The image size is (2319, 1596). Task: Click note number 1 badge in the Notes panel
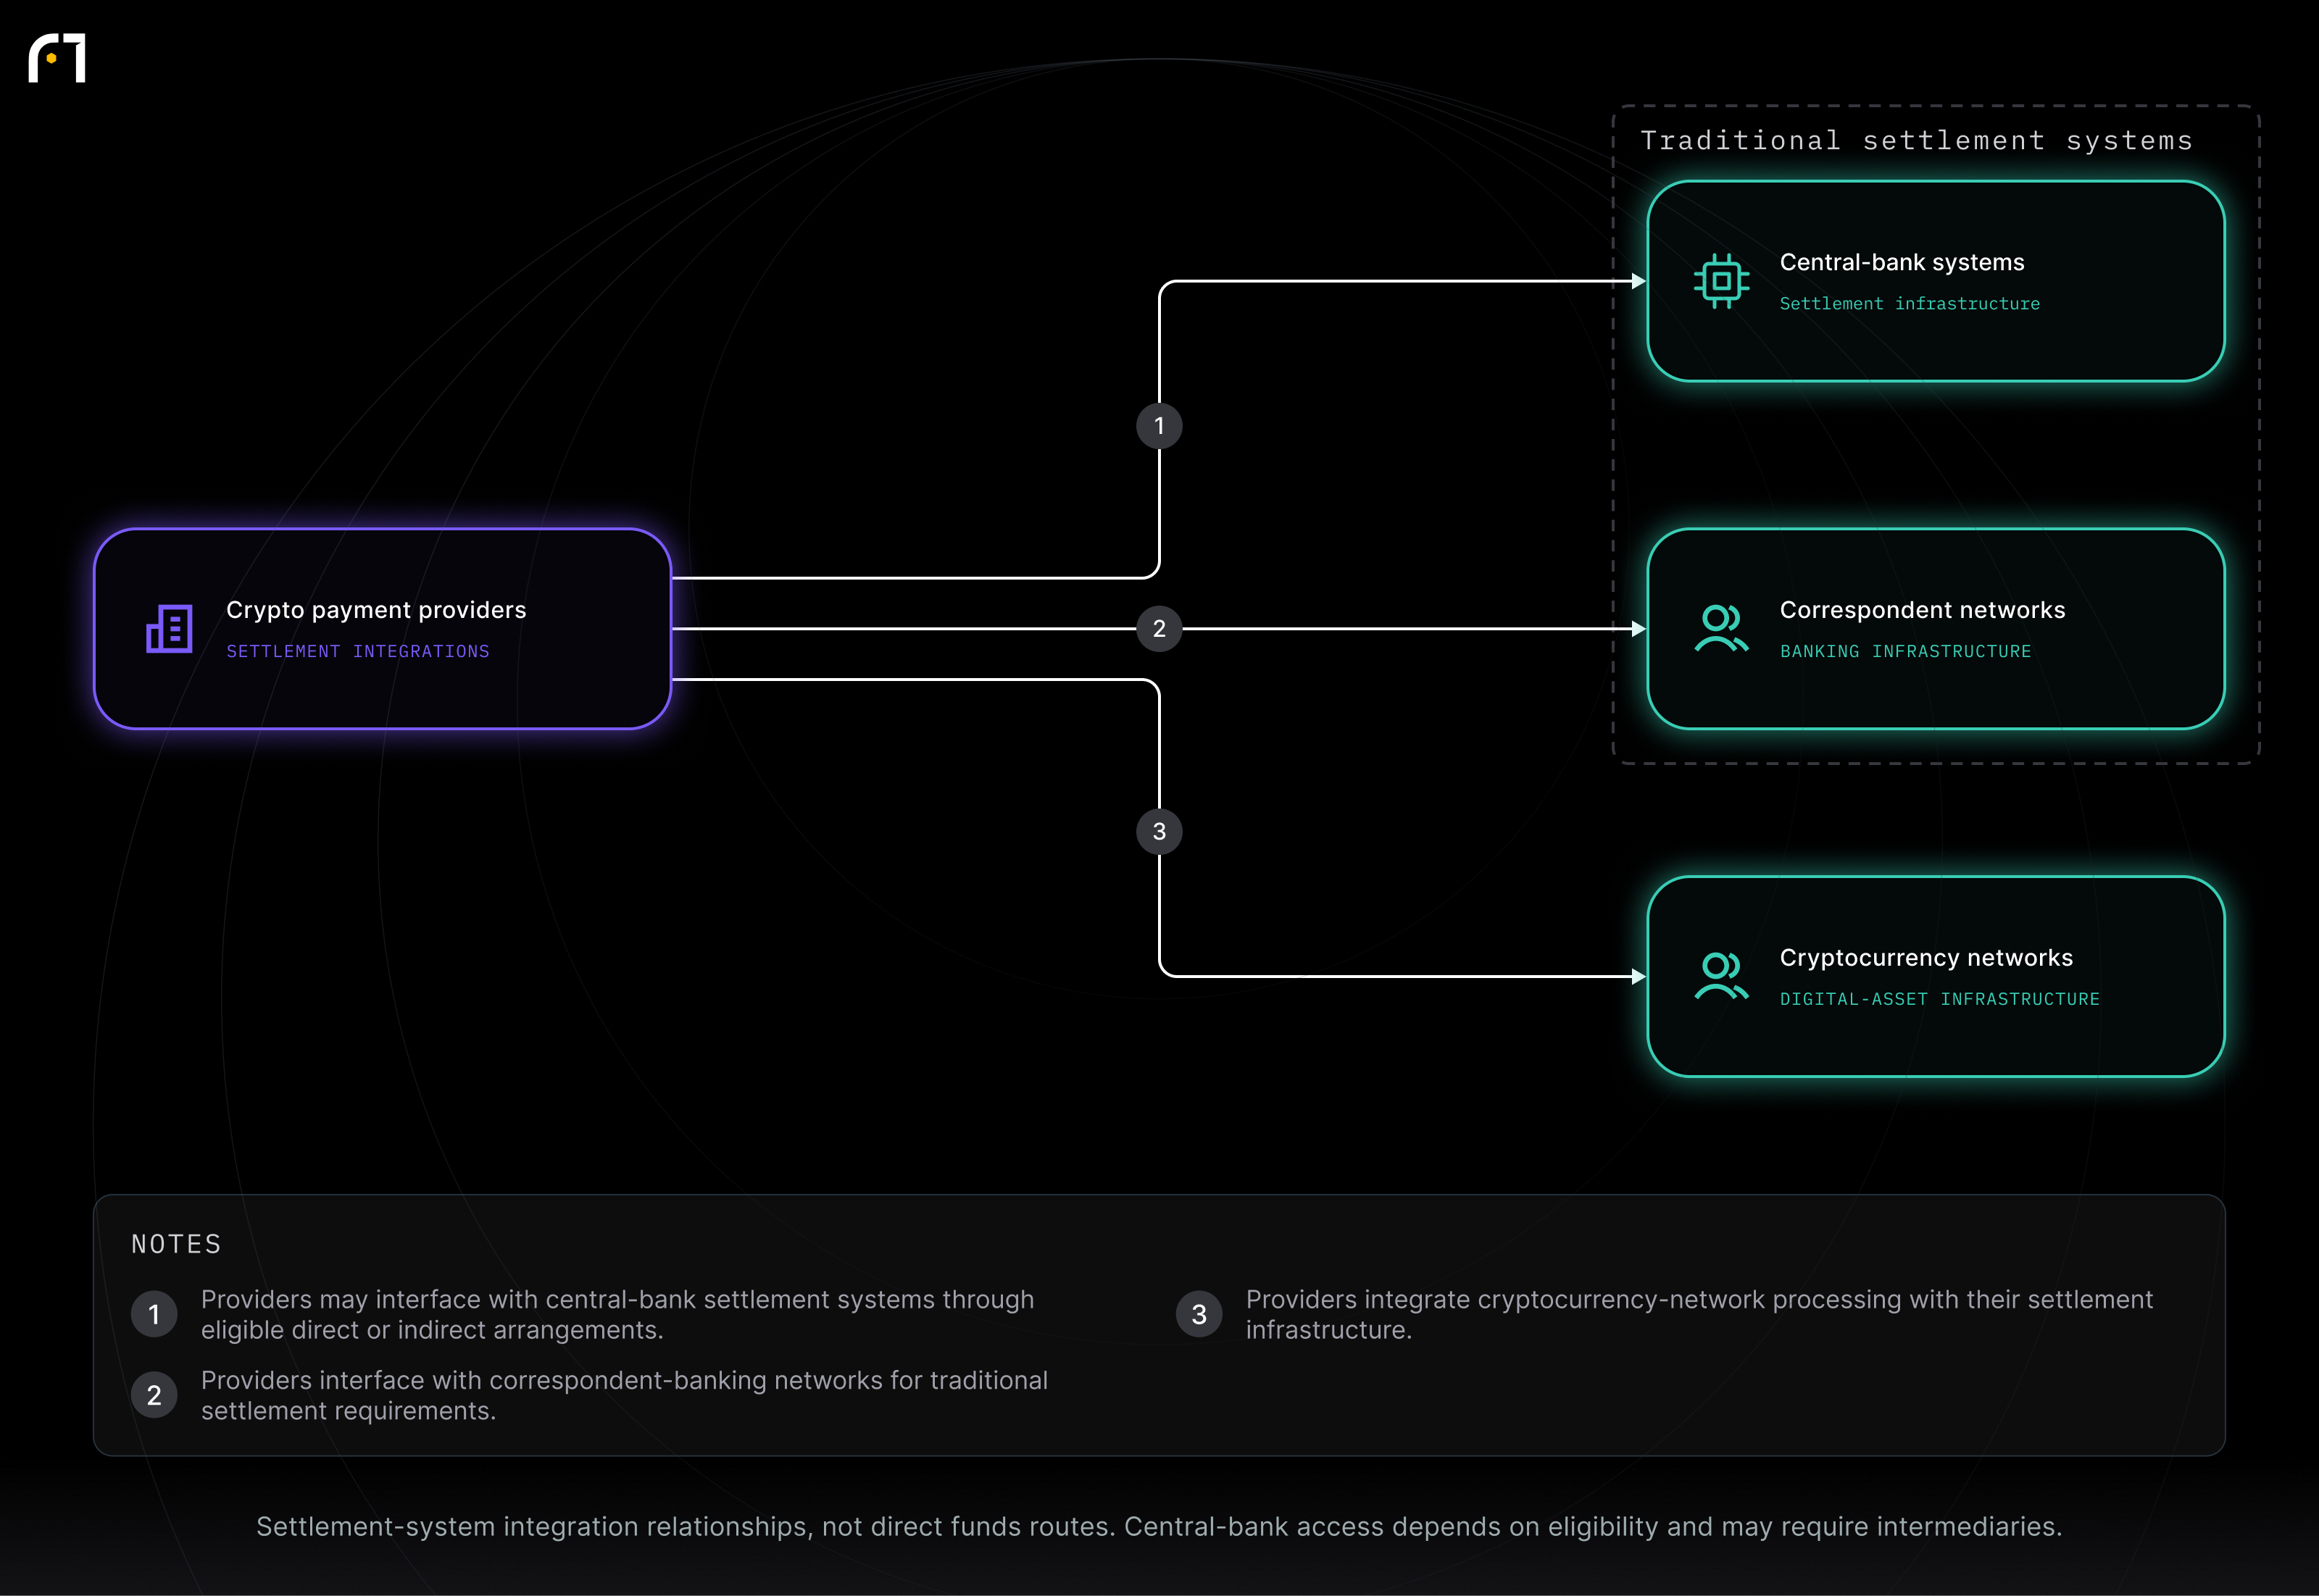point(154,1314)
